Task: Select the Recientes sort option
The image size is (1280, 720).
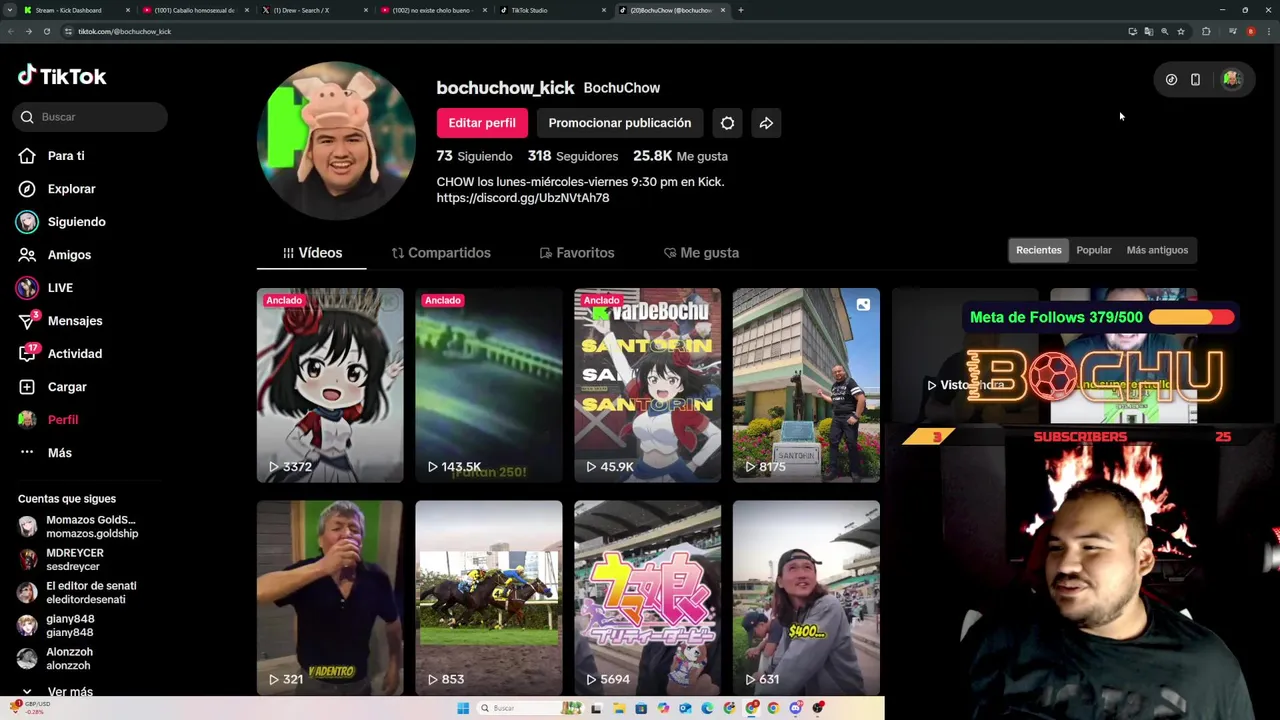Action: coord(1038,250)
